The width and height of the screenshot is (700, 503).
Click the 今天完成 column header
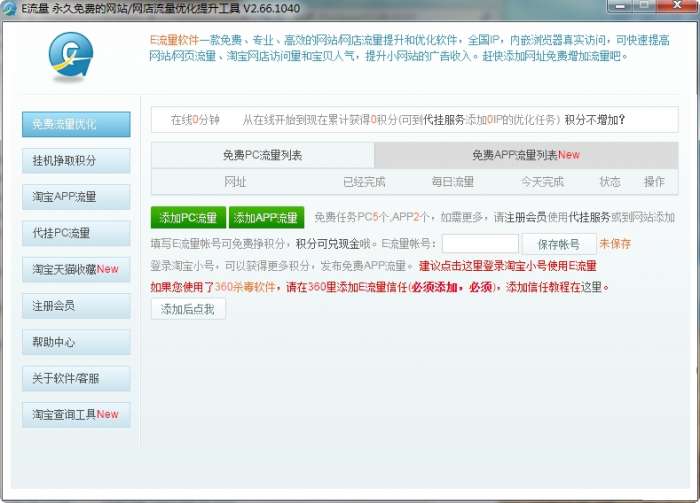point(542,182)
